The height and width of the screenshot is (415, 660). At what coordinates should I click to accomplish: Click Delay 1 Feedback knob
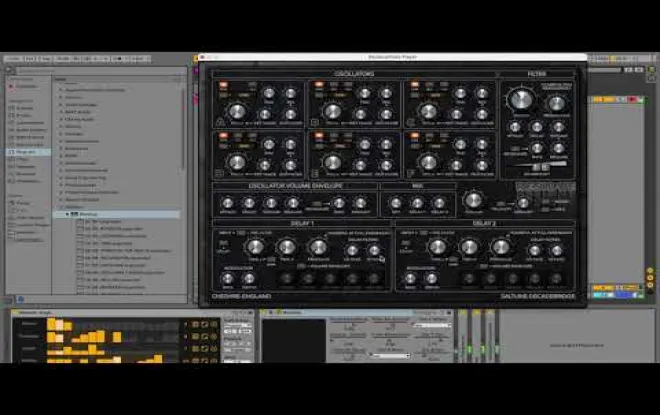(x=318, y=247)
